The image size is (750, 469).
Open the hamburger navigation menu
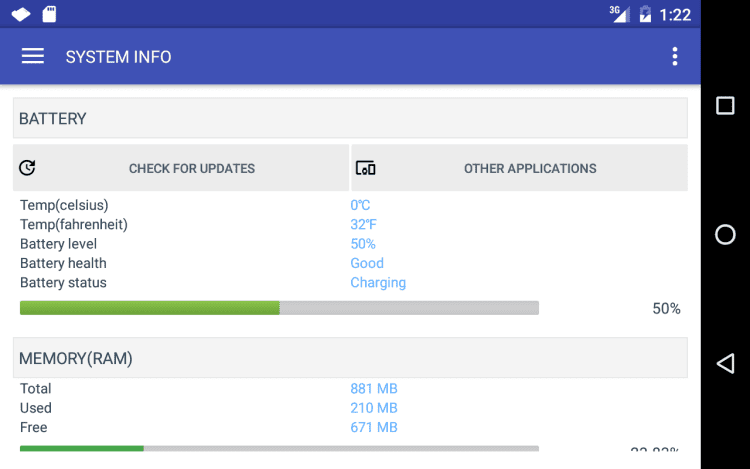tap(33, 56)
